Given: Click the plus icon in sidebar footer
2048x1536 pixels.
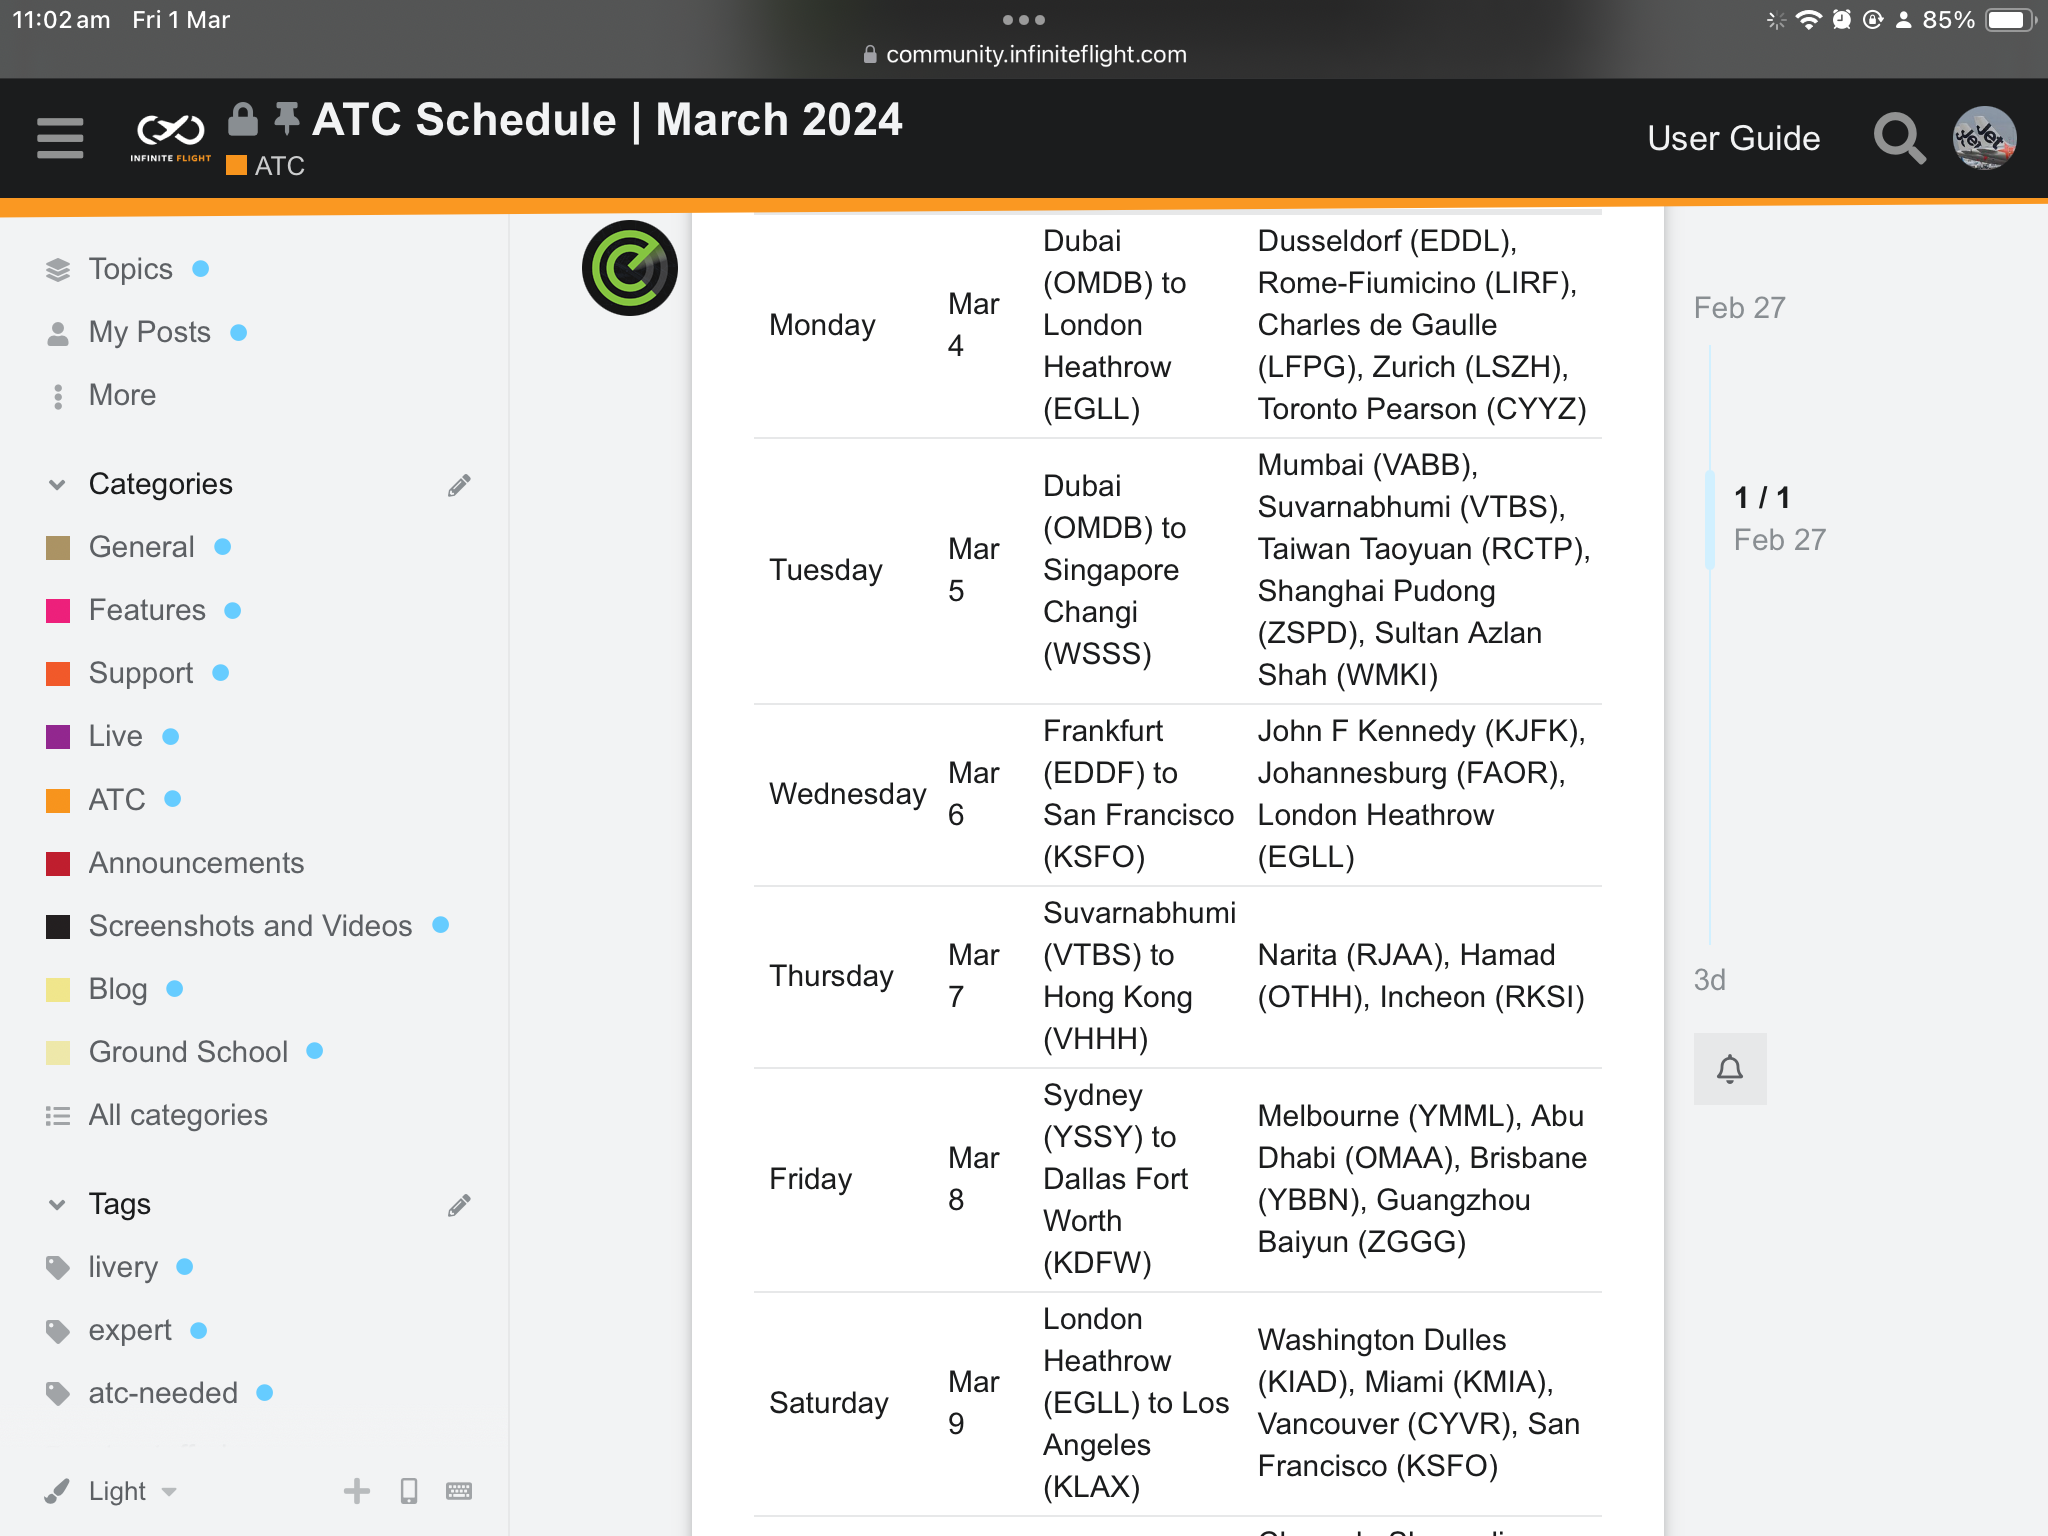Looking at the screenshot, I should (x=357, y=1491).
